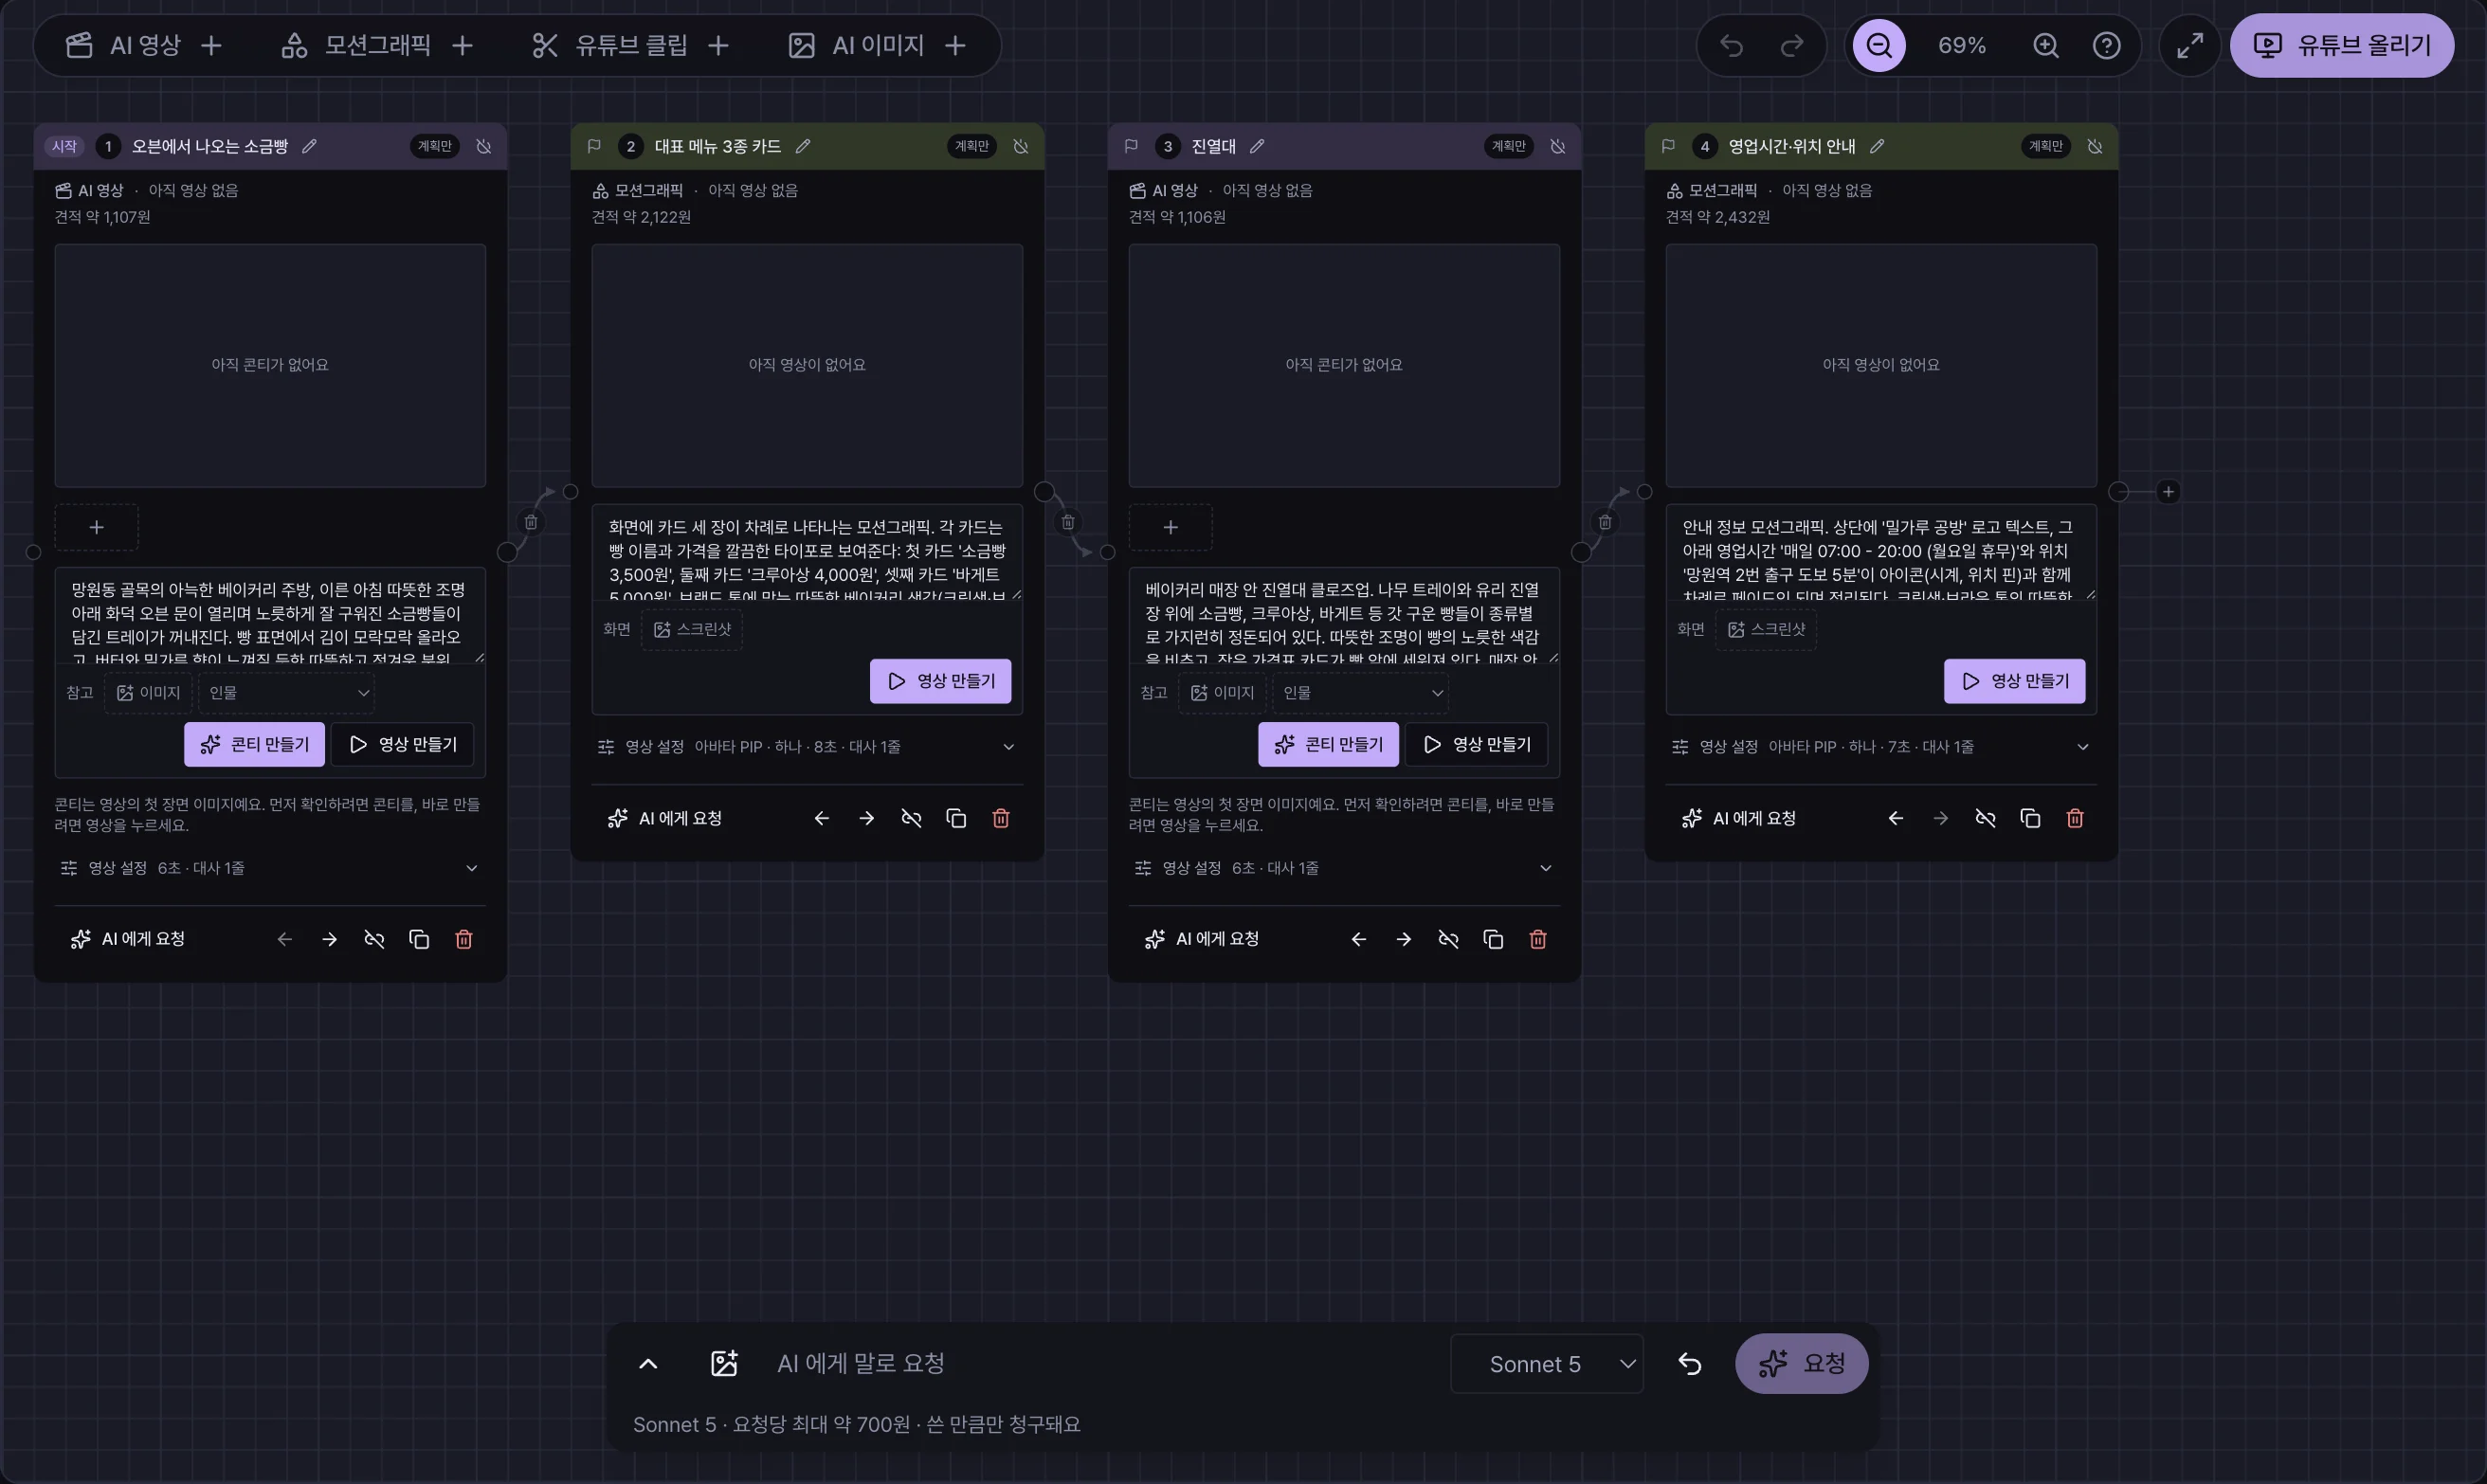Toggle mute icon on scene 4 header
The width and height of the screenshot is (2487, 1484).
tap(2095, 146)
